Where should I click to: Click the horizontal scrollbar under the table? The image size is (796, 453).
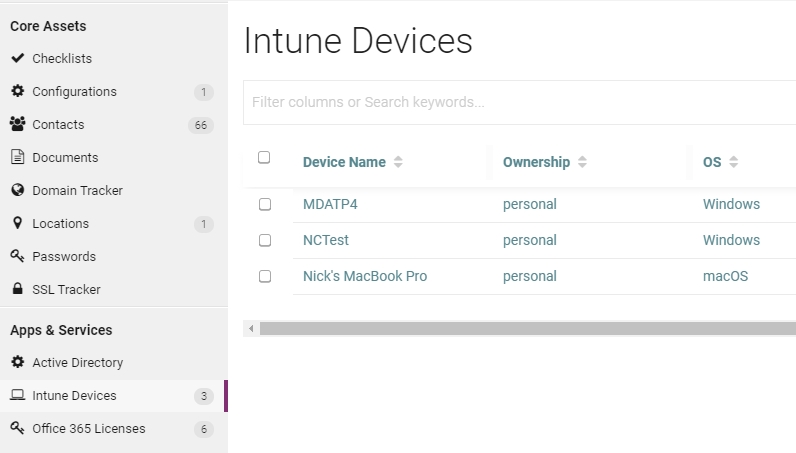tap(520, 328)
